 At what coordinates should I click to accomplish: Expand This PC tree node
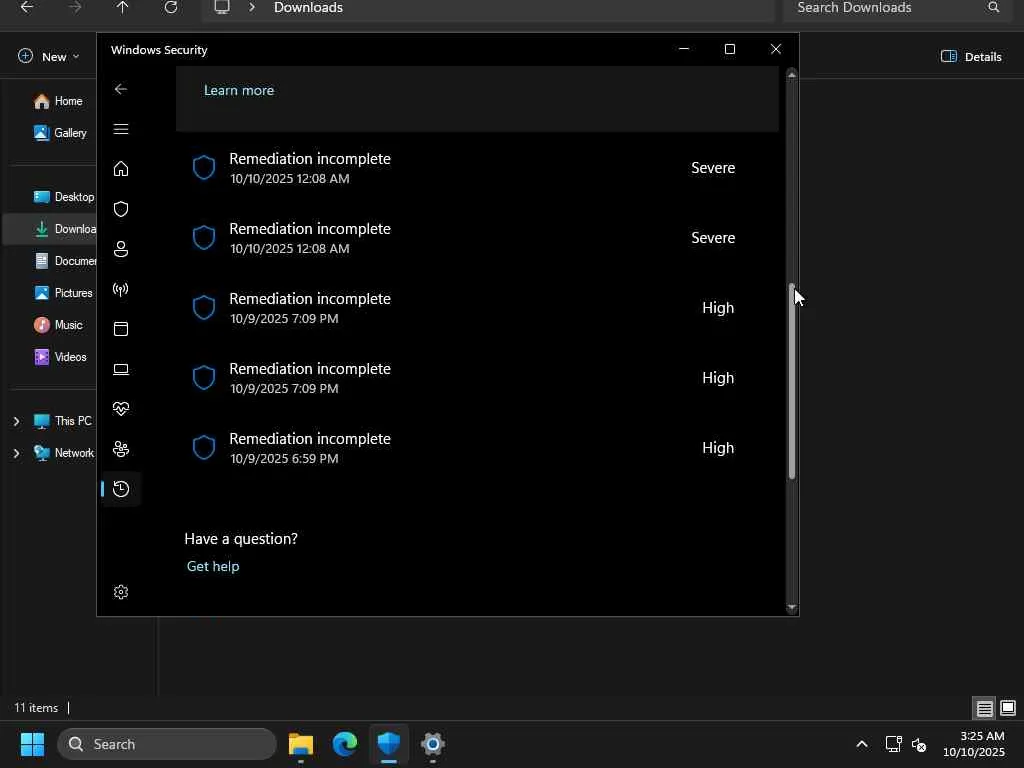point(16,421)
